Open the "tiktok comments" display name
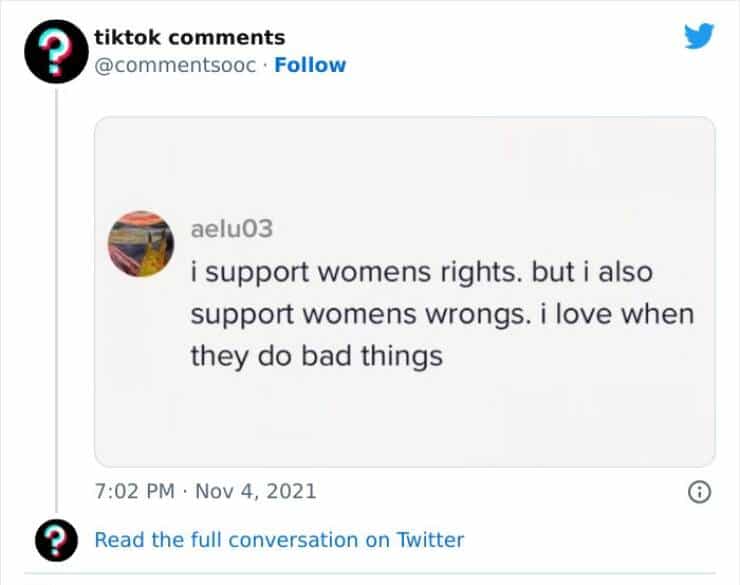Image resolution: width=740 pixels, height=585 pixels. [189, 37]
